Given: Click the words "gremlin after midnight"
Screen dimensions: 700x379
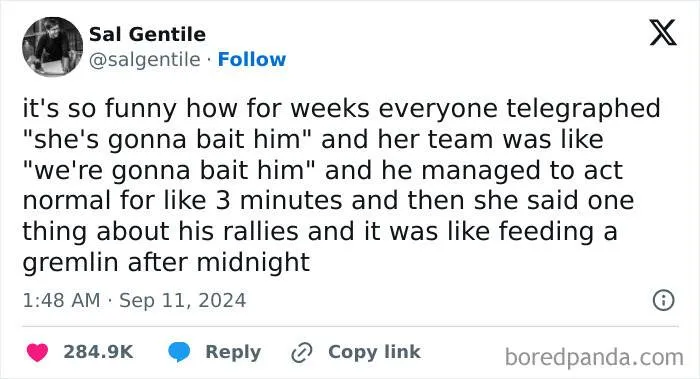Looking at the screenshot, I should tap(166, 262).
